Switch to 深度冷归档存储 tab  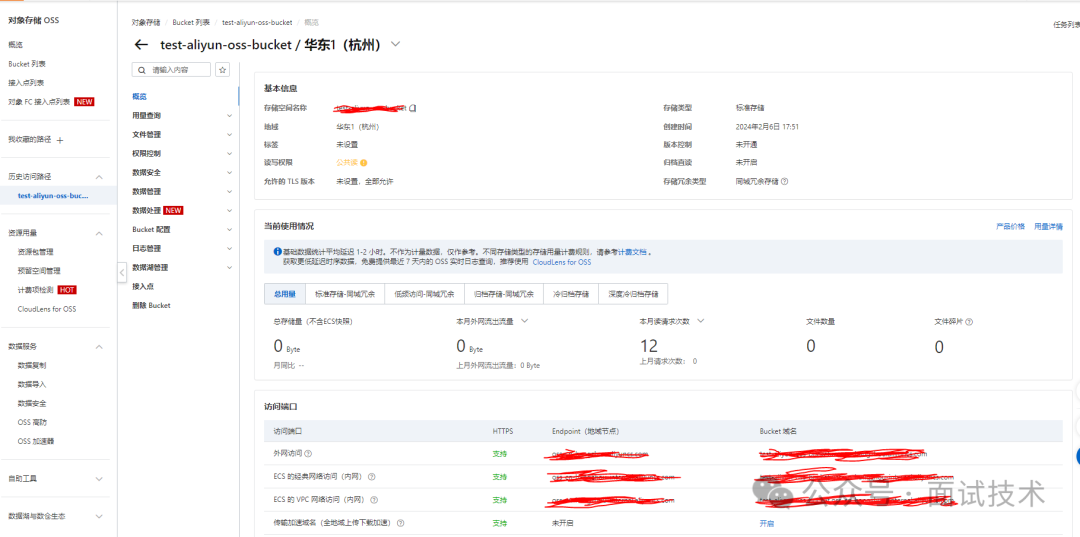pos(633,294)
